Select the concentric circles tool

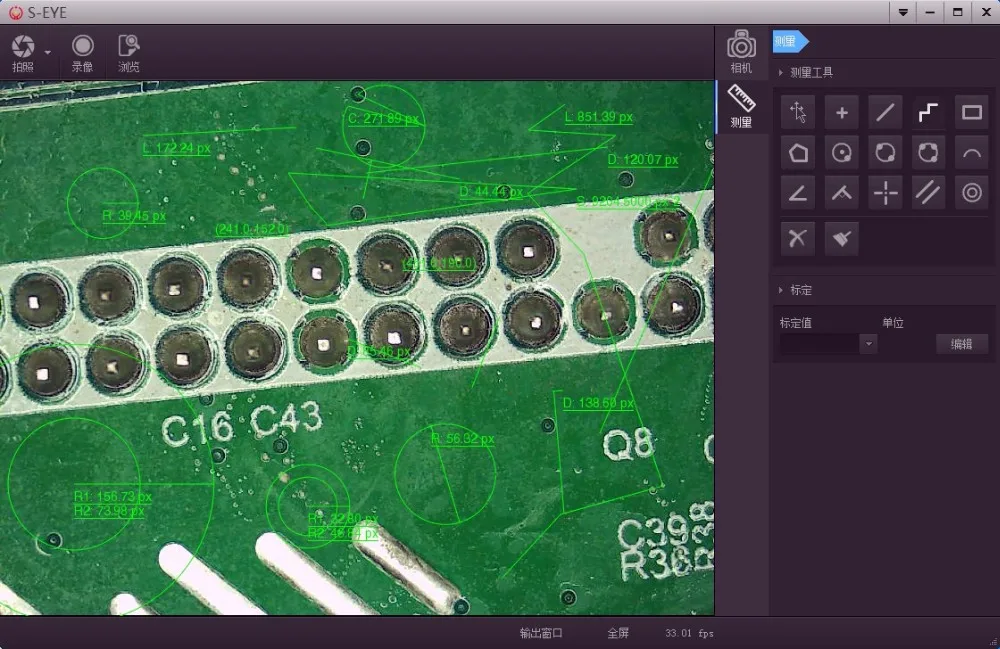click(972, 193)
